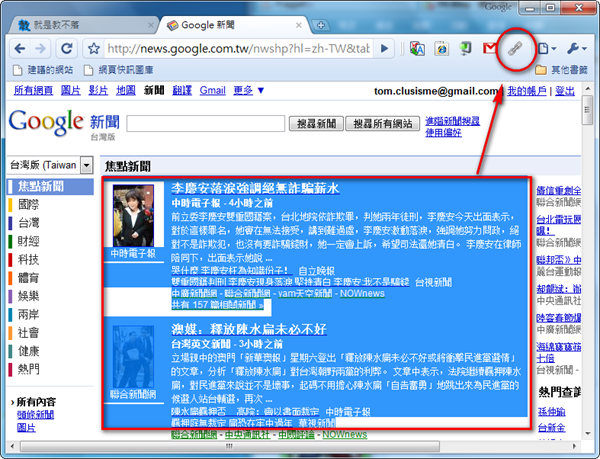
Task: Select 體育 category in the sidebar
Action: click(x=28, y=278)
